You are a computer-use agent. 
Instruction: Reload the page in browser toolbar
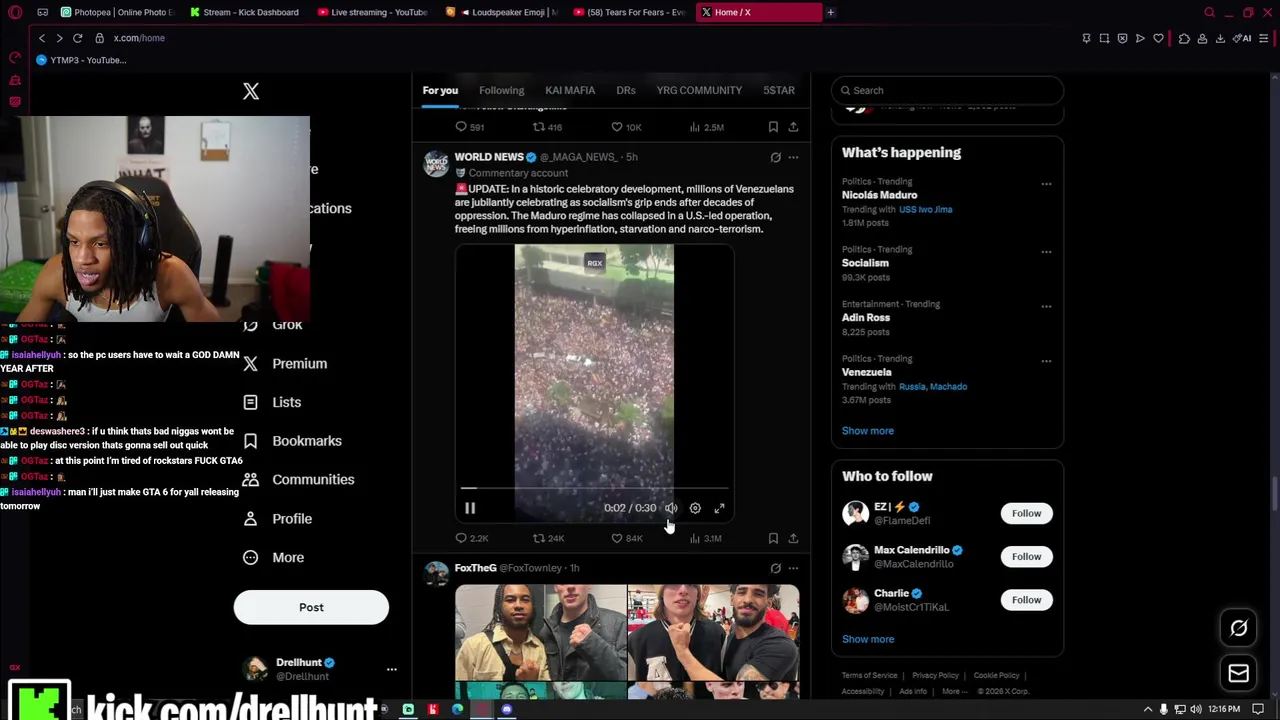coord(77,38)
